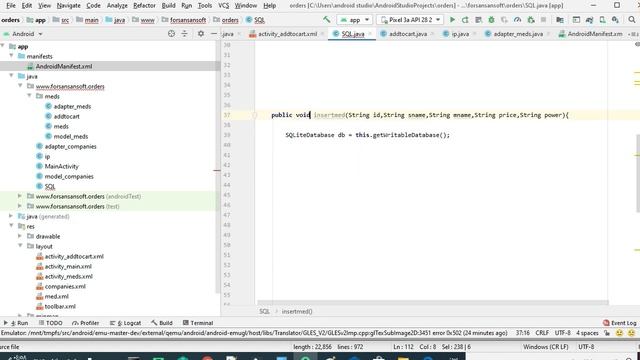Open the TODO tool window
640x360 pixels.
pyautogui.click(x=51, y=323)
